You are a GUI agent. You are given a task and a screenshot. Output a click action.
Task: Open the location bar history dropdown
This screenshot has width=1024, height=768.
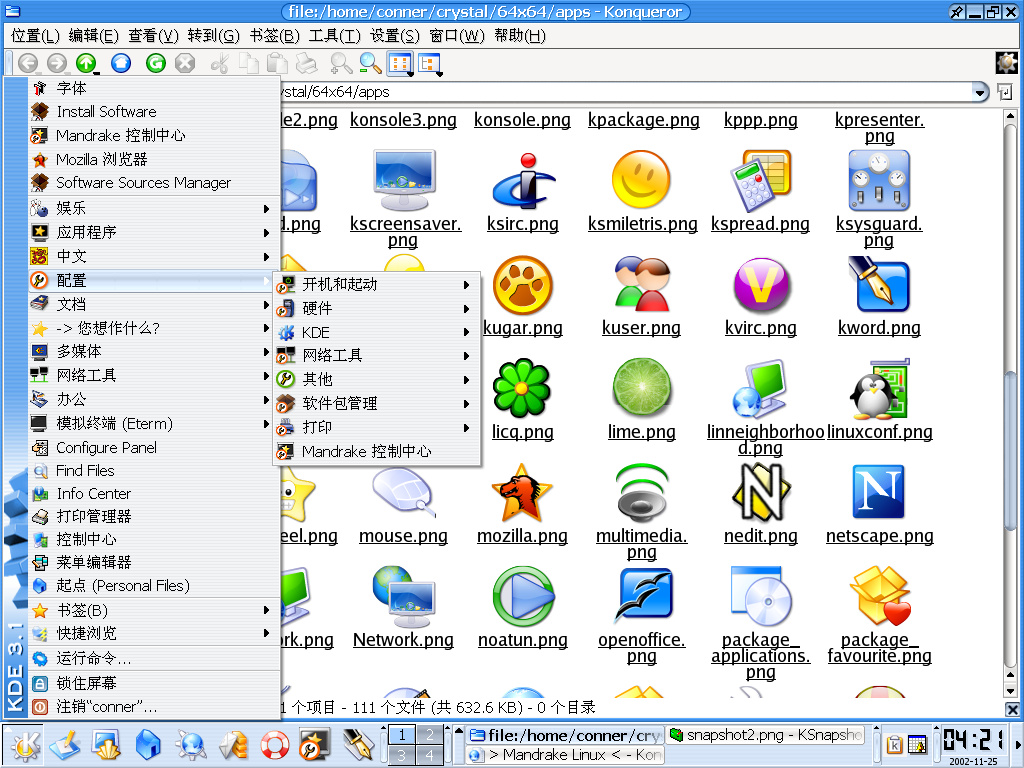[980, 92]
